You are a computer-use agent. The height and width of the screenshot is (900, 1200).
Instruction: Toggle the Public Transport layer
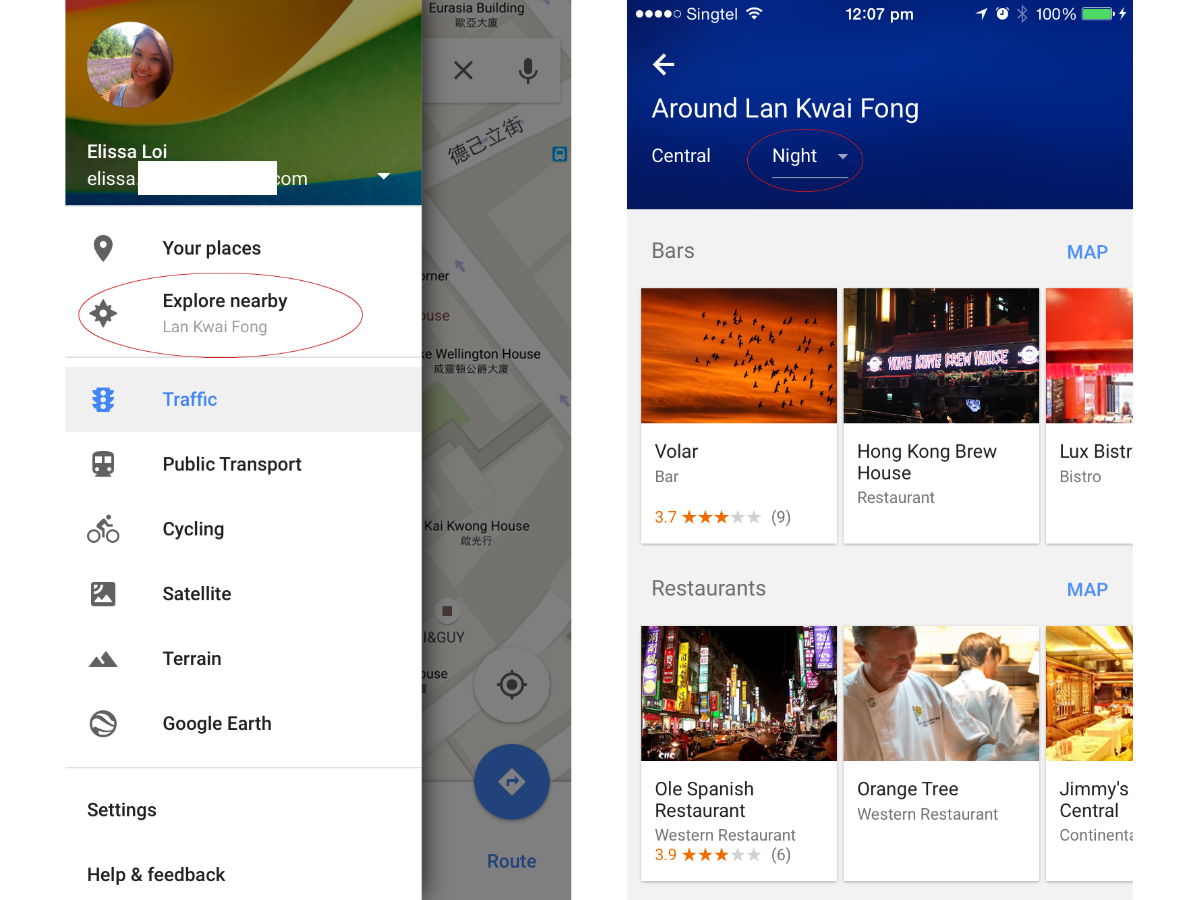click(x=243, y=464)
